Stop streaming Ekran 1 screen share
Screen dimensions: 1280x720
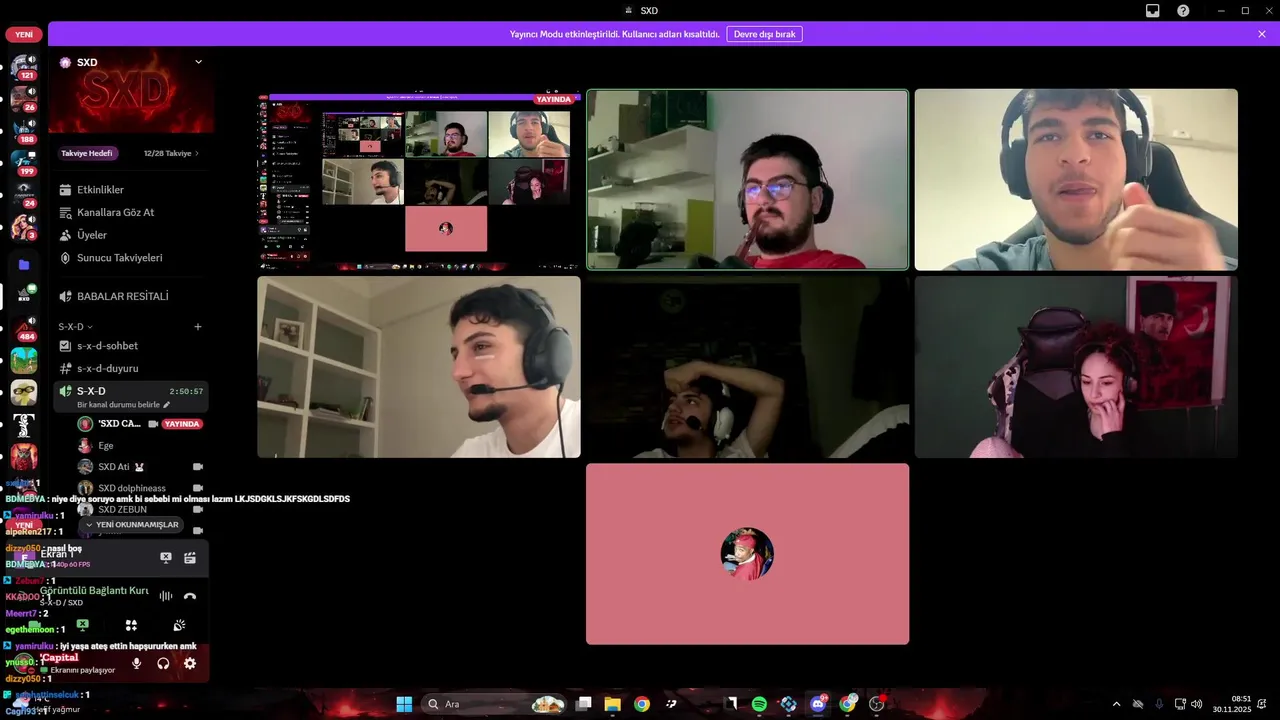166,558
